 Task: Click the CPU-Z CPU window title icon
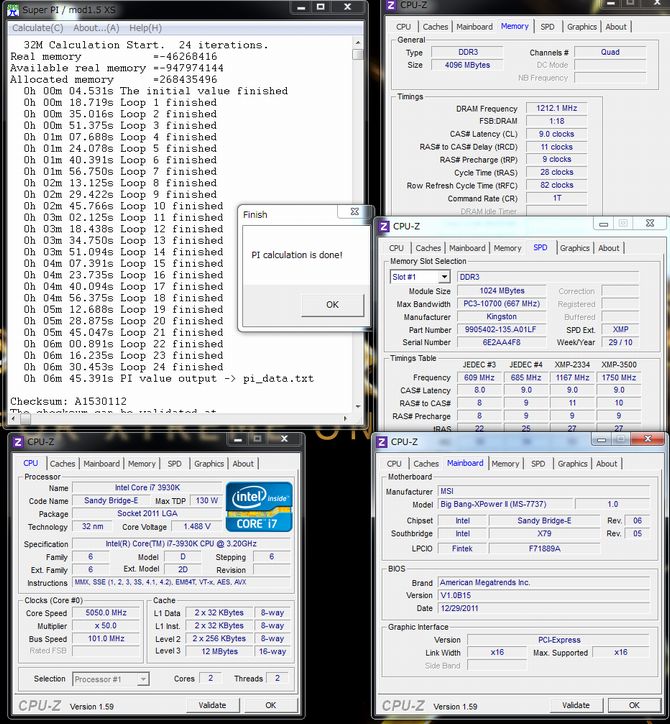[18, 442]
